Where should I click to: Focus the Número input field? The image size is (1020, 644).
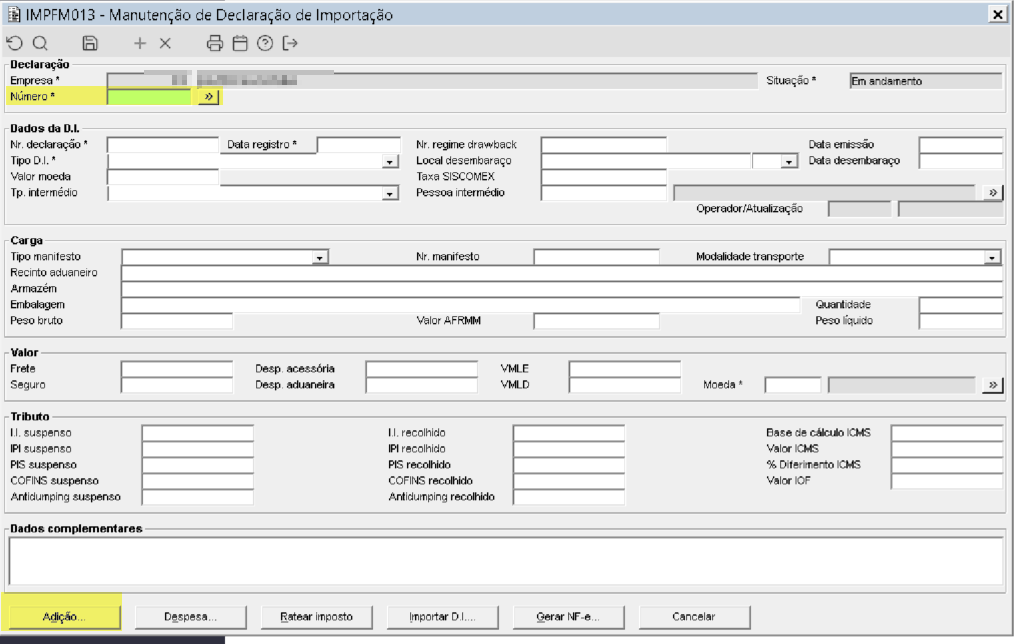tap(149, 97)
